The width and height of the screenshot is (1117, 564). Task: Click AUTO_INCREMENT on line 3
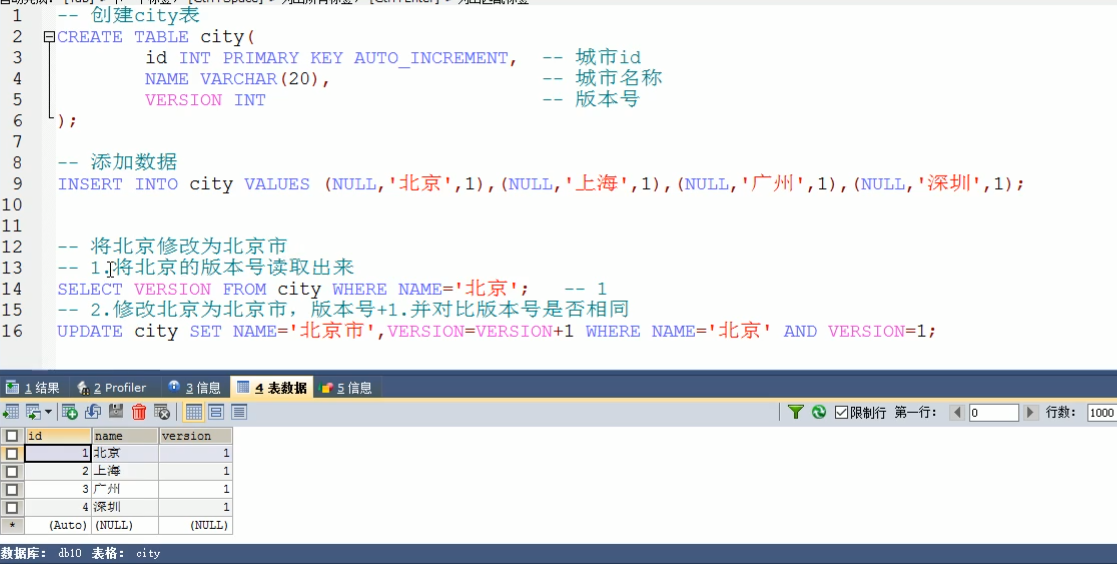(x=431, y=58)
